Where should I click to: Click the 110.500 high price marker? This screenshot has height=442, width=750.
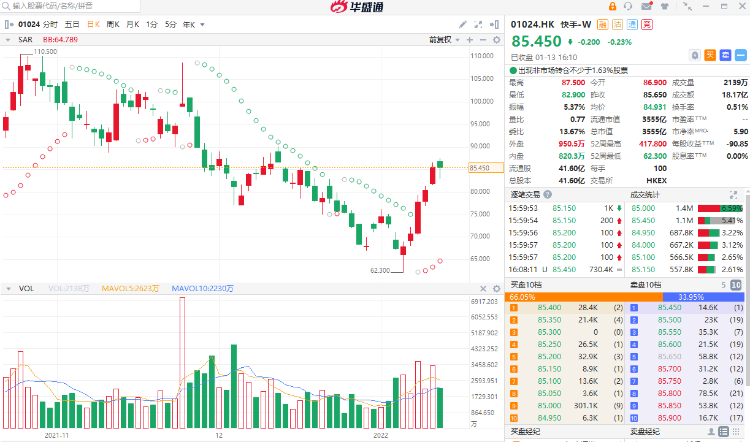pyautogui.click(x=45, y=52)
